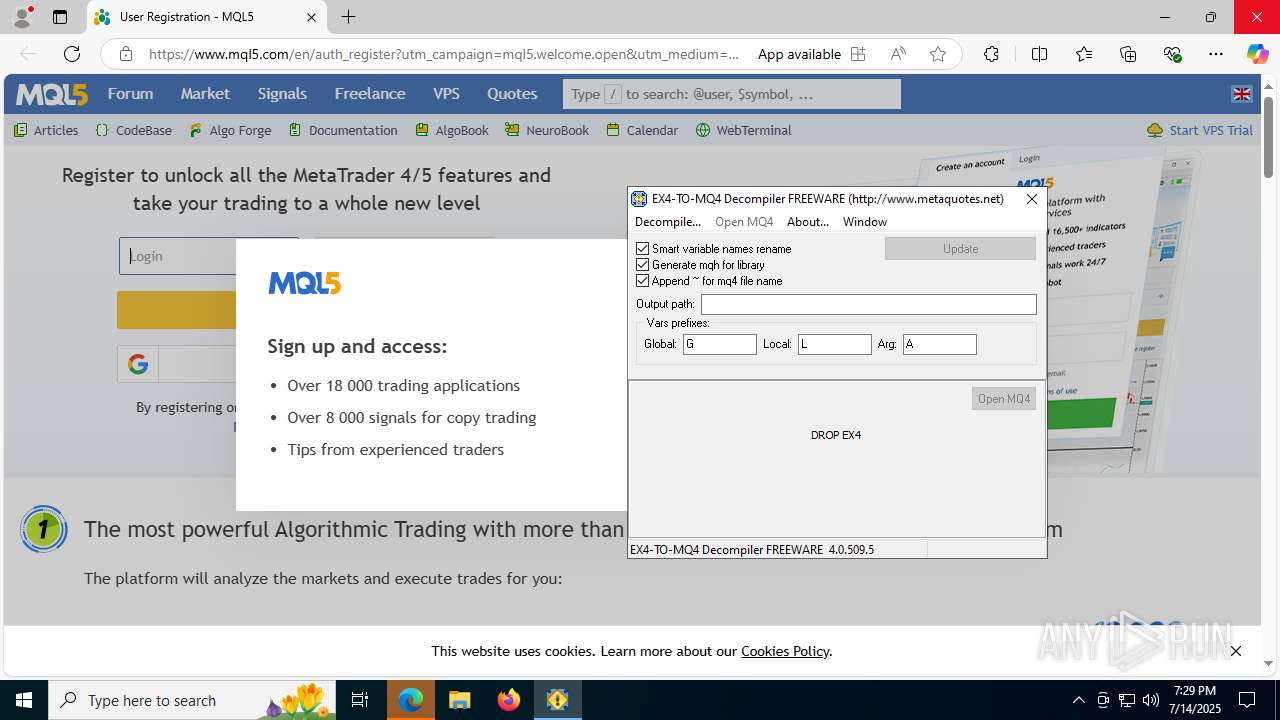Screen dimensions: 1280x720
Task: Open Windows Start menu
Action: (x=24, y=700)
